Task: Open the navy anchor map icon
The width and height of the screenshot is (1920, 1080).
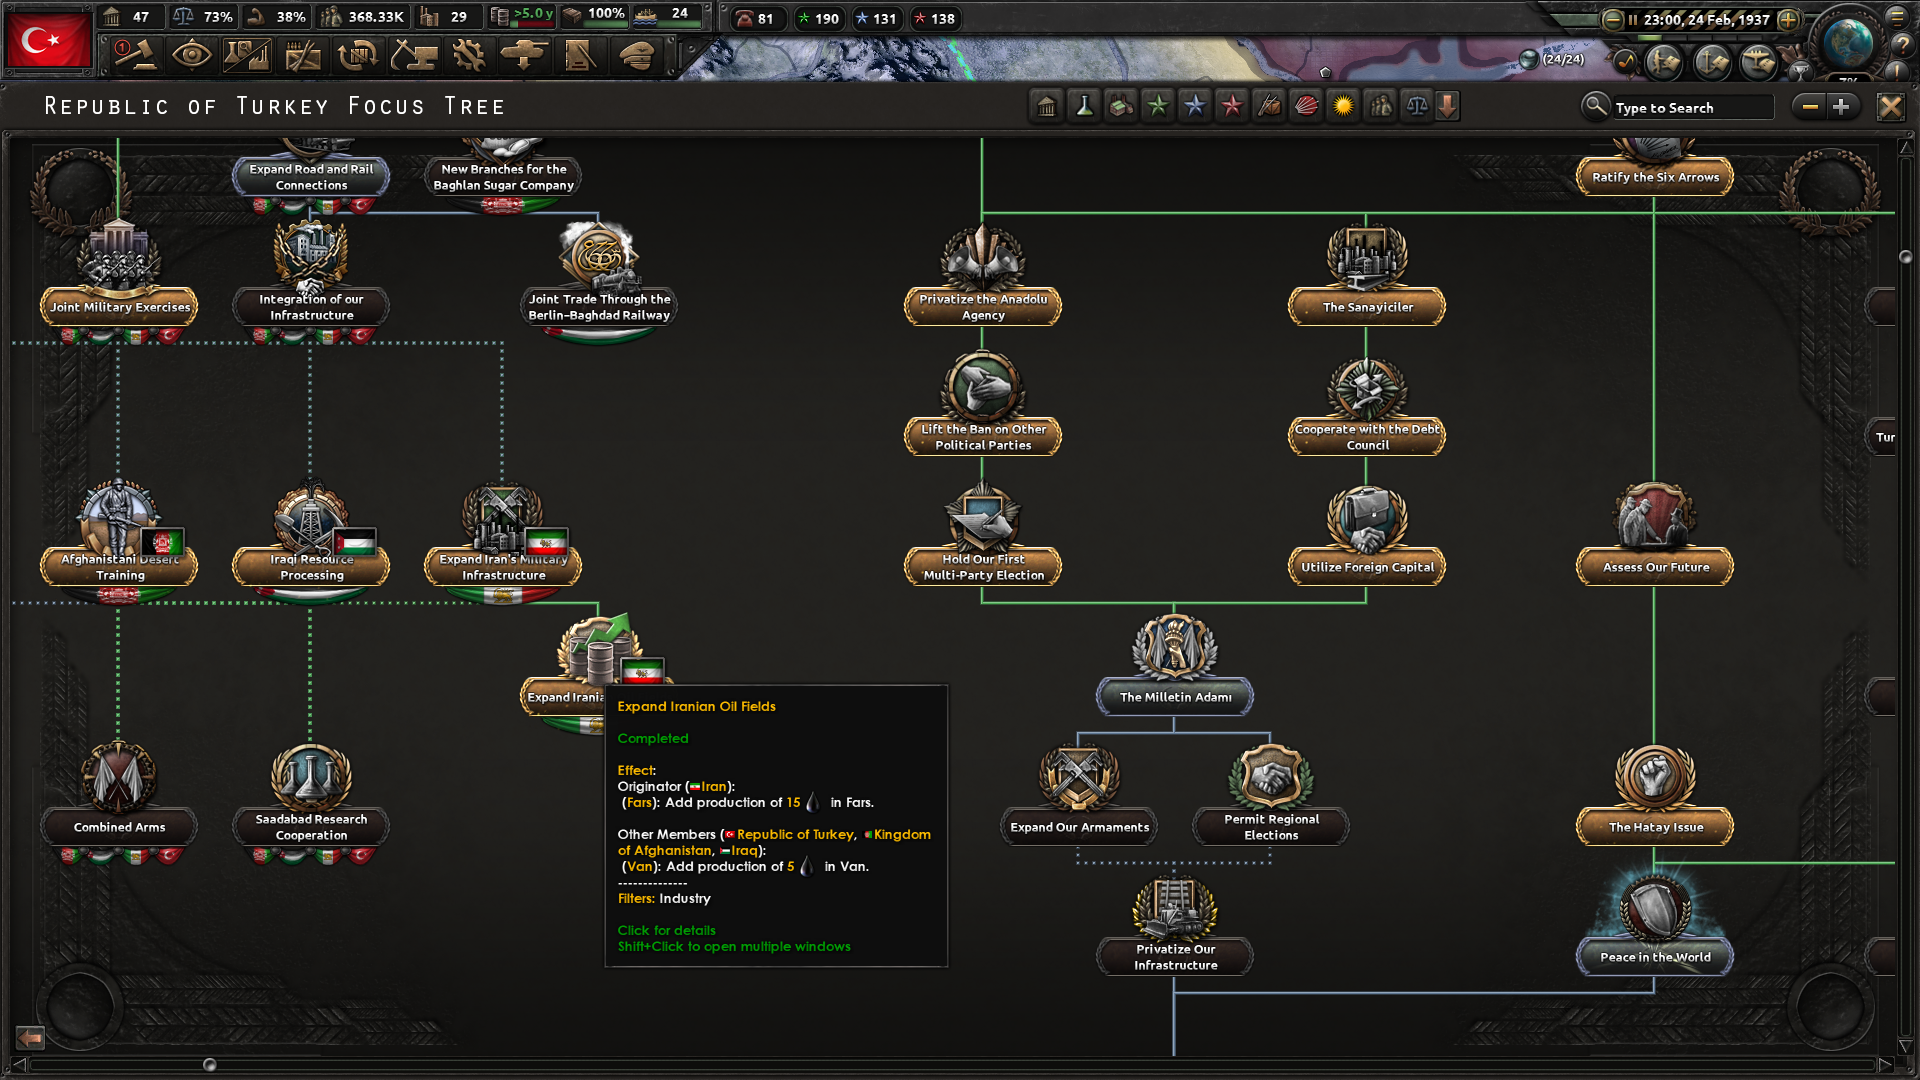Action: pos(1711,62)
